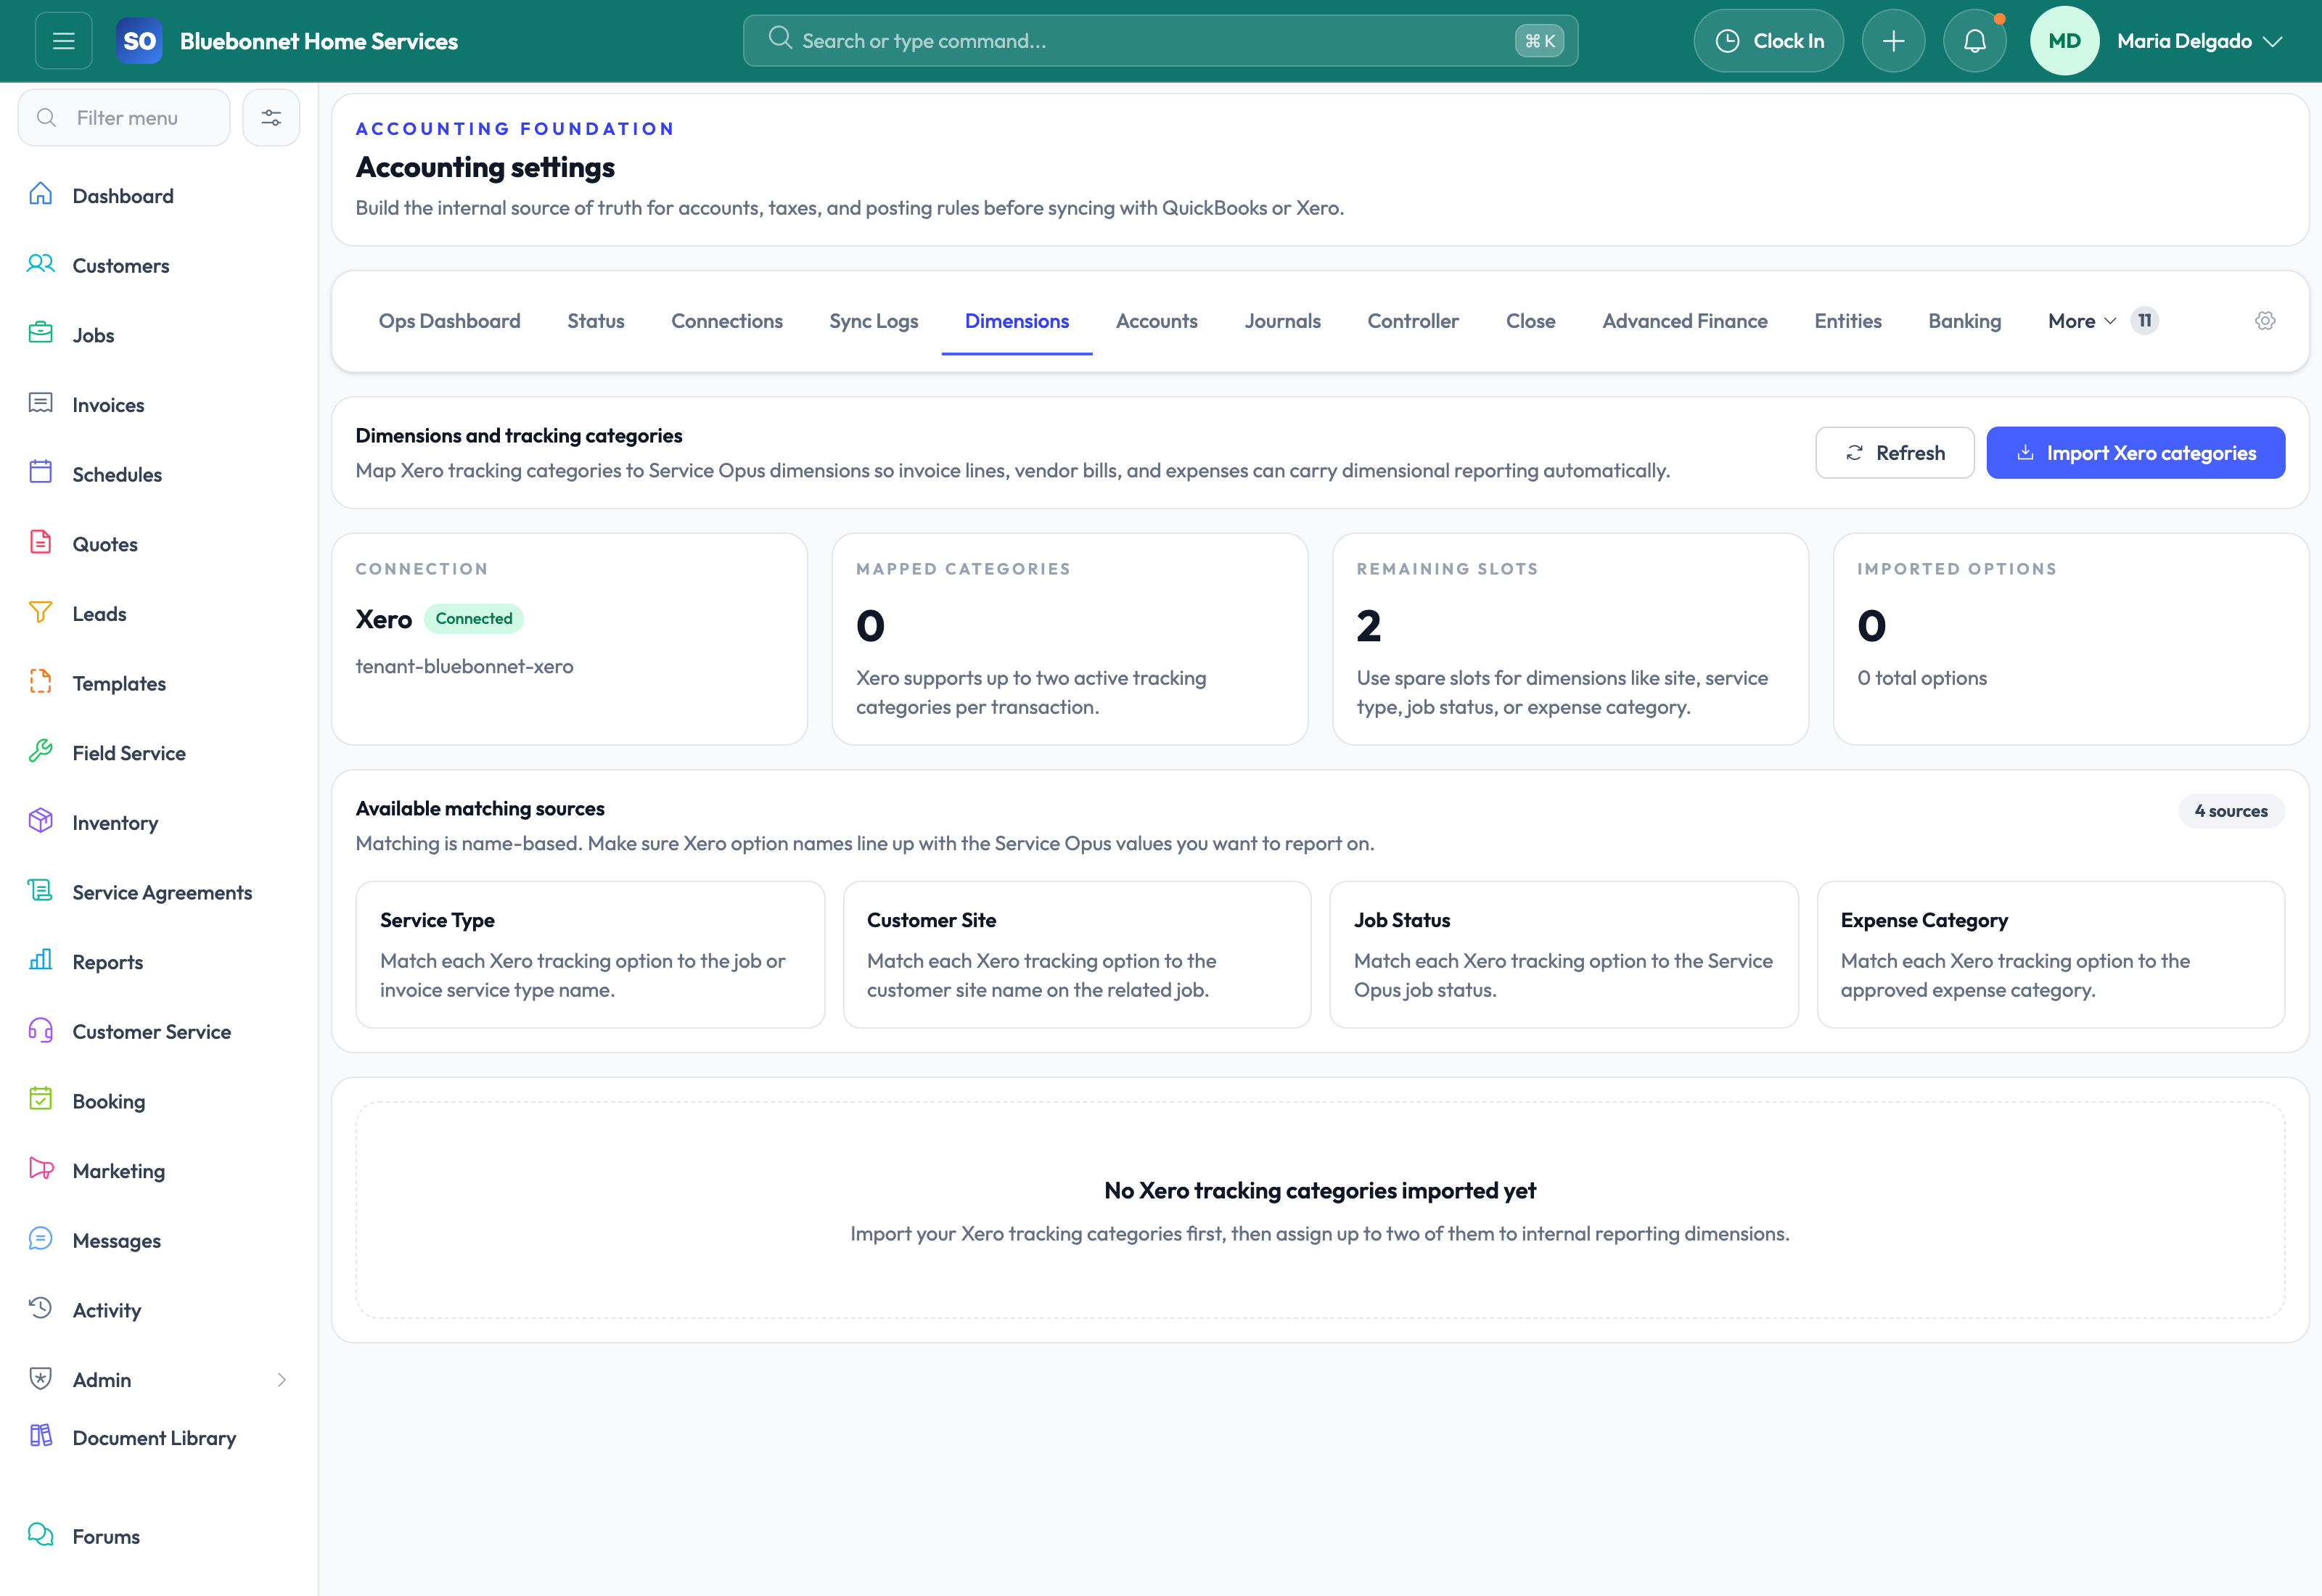Click the tenant-bluebonnet-xero text
Image resolution: width=2322 pixels, height=1596 pixels.
(x=464, y=666)
